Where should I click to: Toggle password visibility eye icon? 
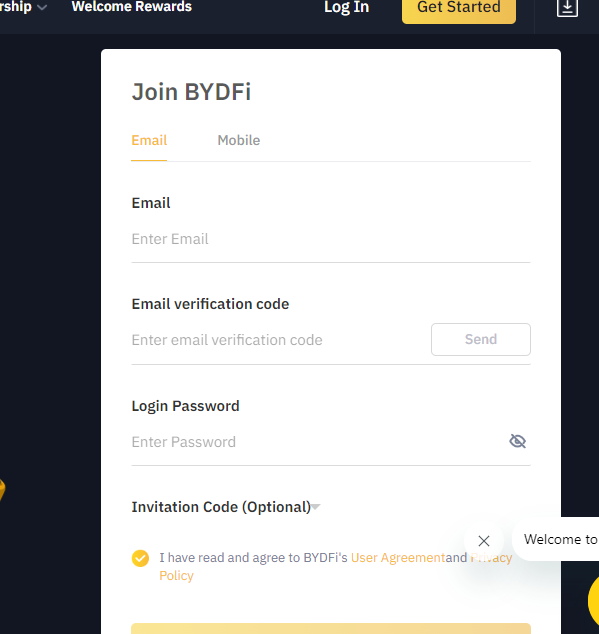coord(517,441)
